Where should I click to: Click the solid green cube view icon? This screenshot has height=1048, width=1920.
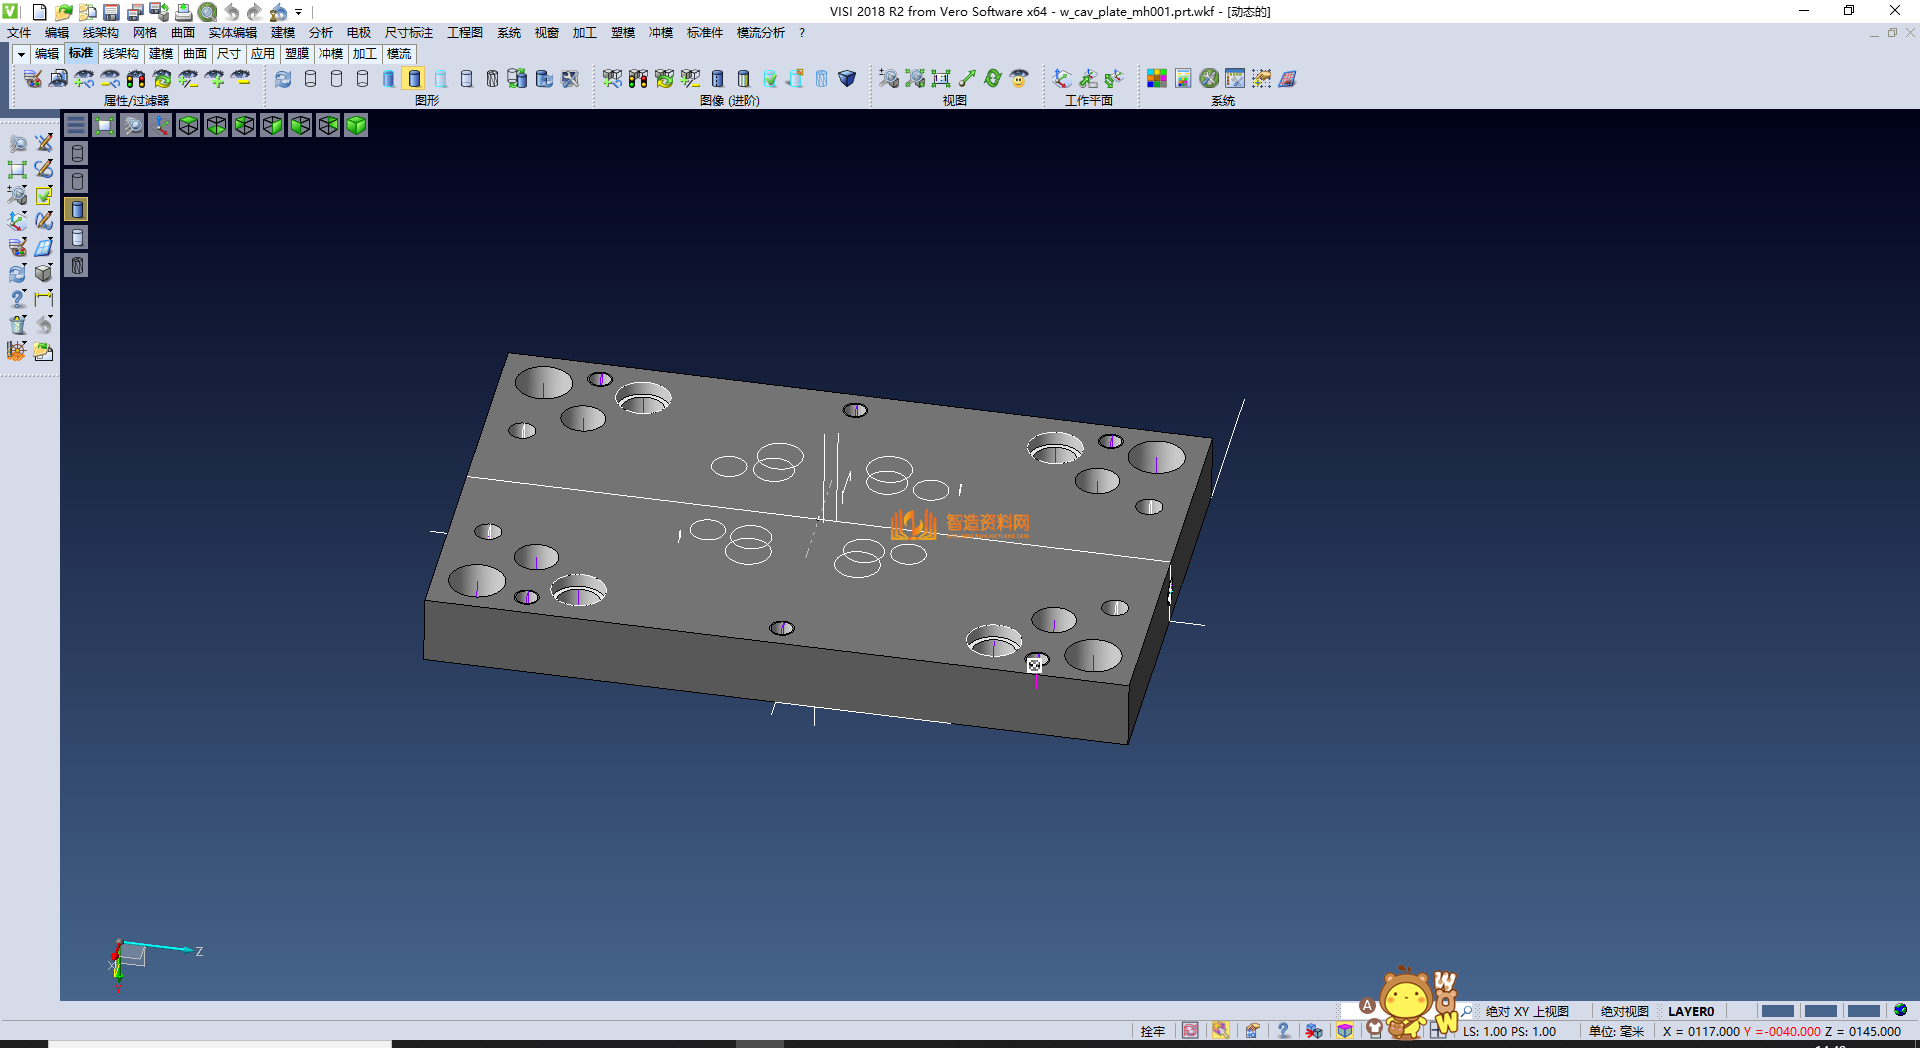click(356, 125)
